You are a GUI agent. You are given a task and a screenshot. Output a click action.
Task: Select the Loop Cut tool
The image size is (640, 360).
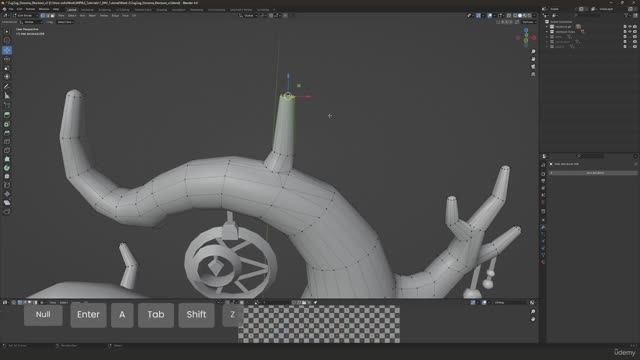tap(7, 142)
